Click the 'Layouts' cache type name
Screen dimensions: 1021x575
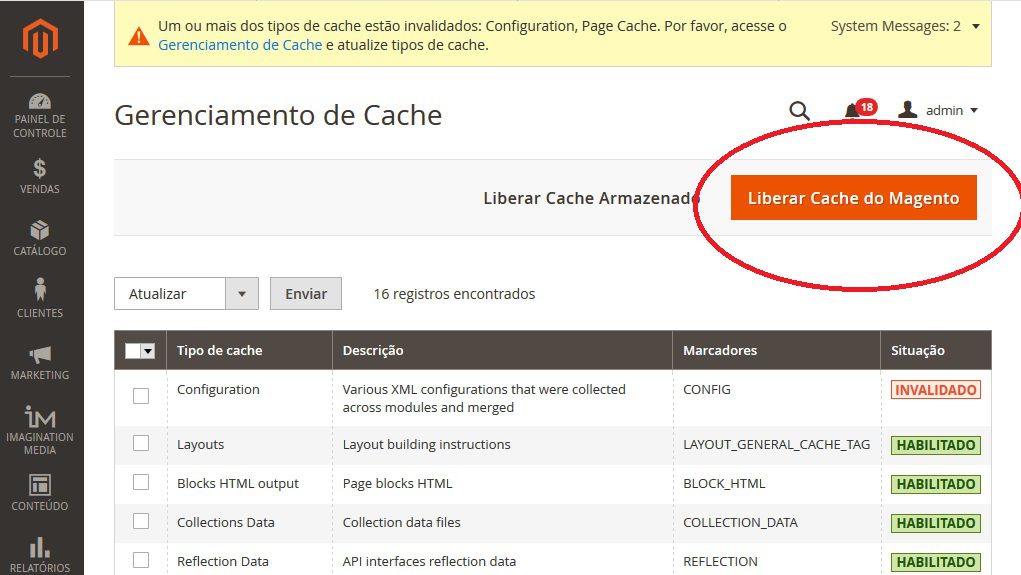[201, 445]
